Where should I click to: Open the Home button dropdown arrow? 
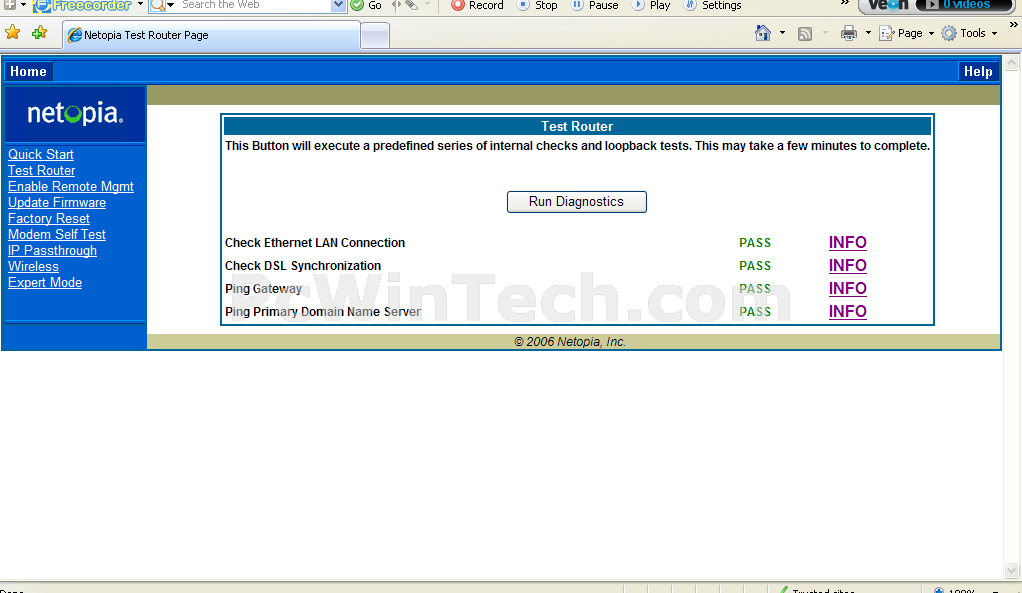click(782, 33)
